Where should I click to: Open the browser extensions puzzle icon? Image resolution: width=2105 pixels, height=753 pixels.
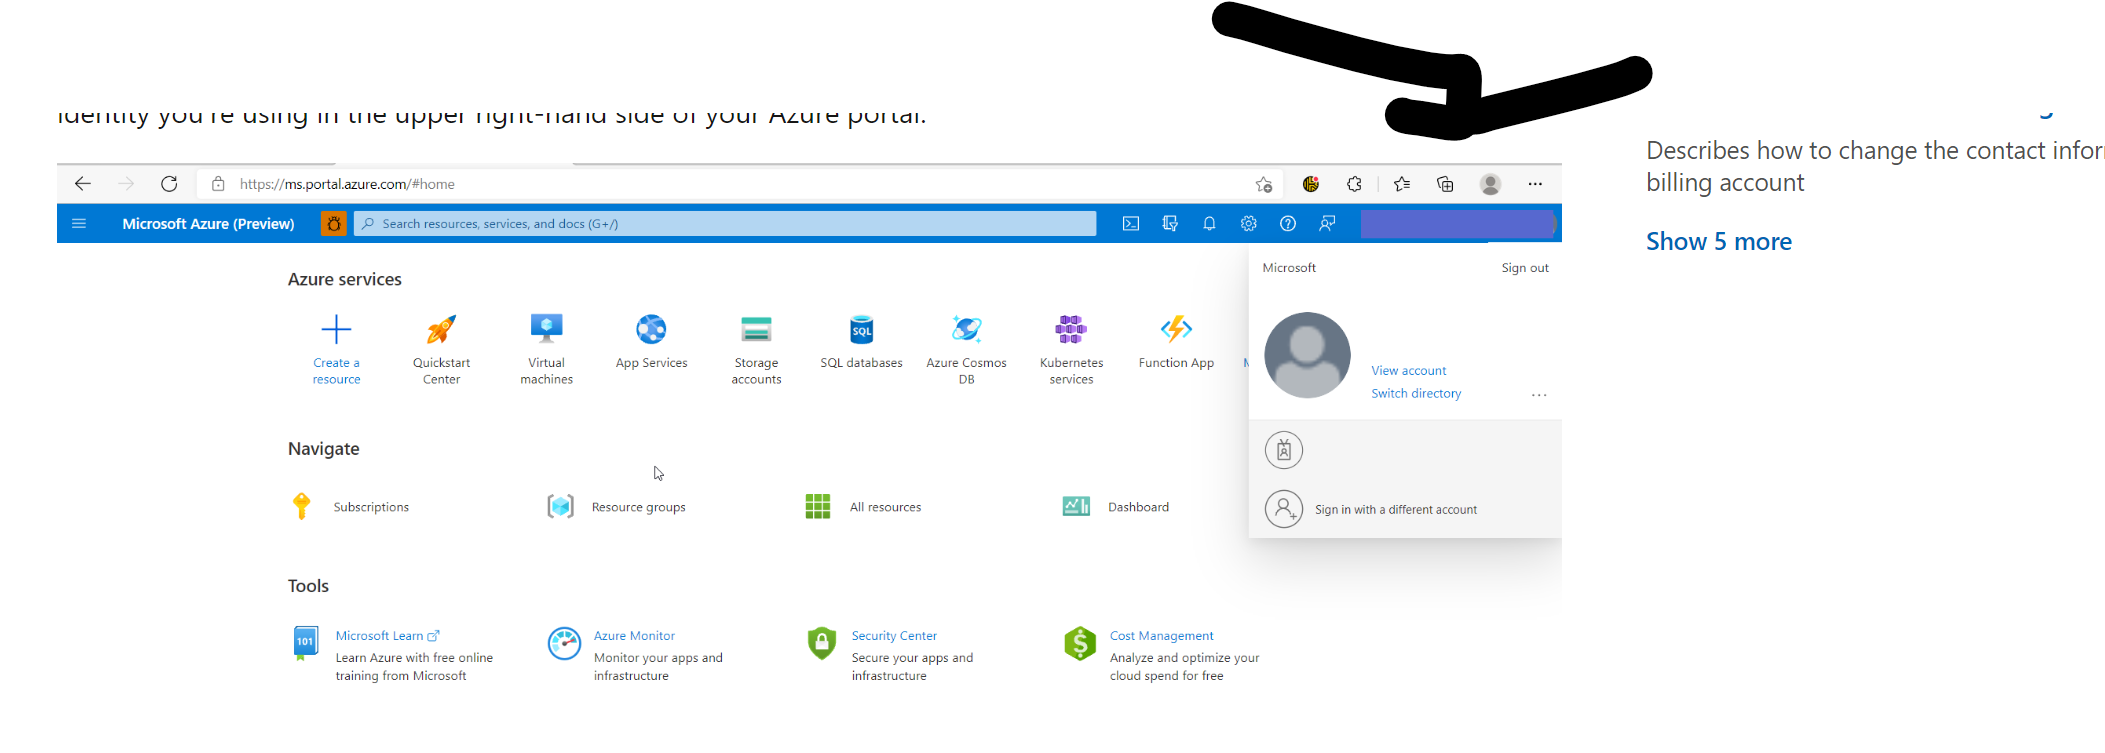pyautogui.click(x=1354, y=184)
